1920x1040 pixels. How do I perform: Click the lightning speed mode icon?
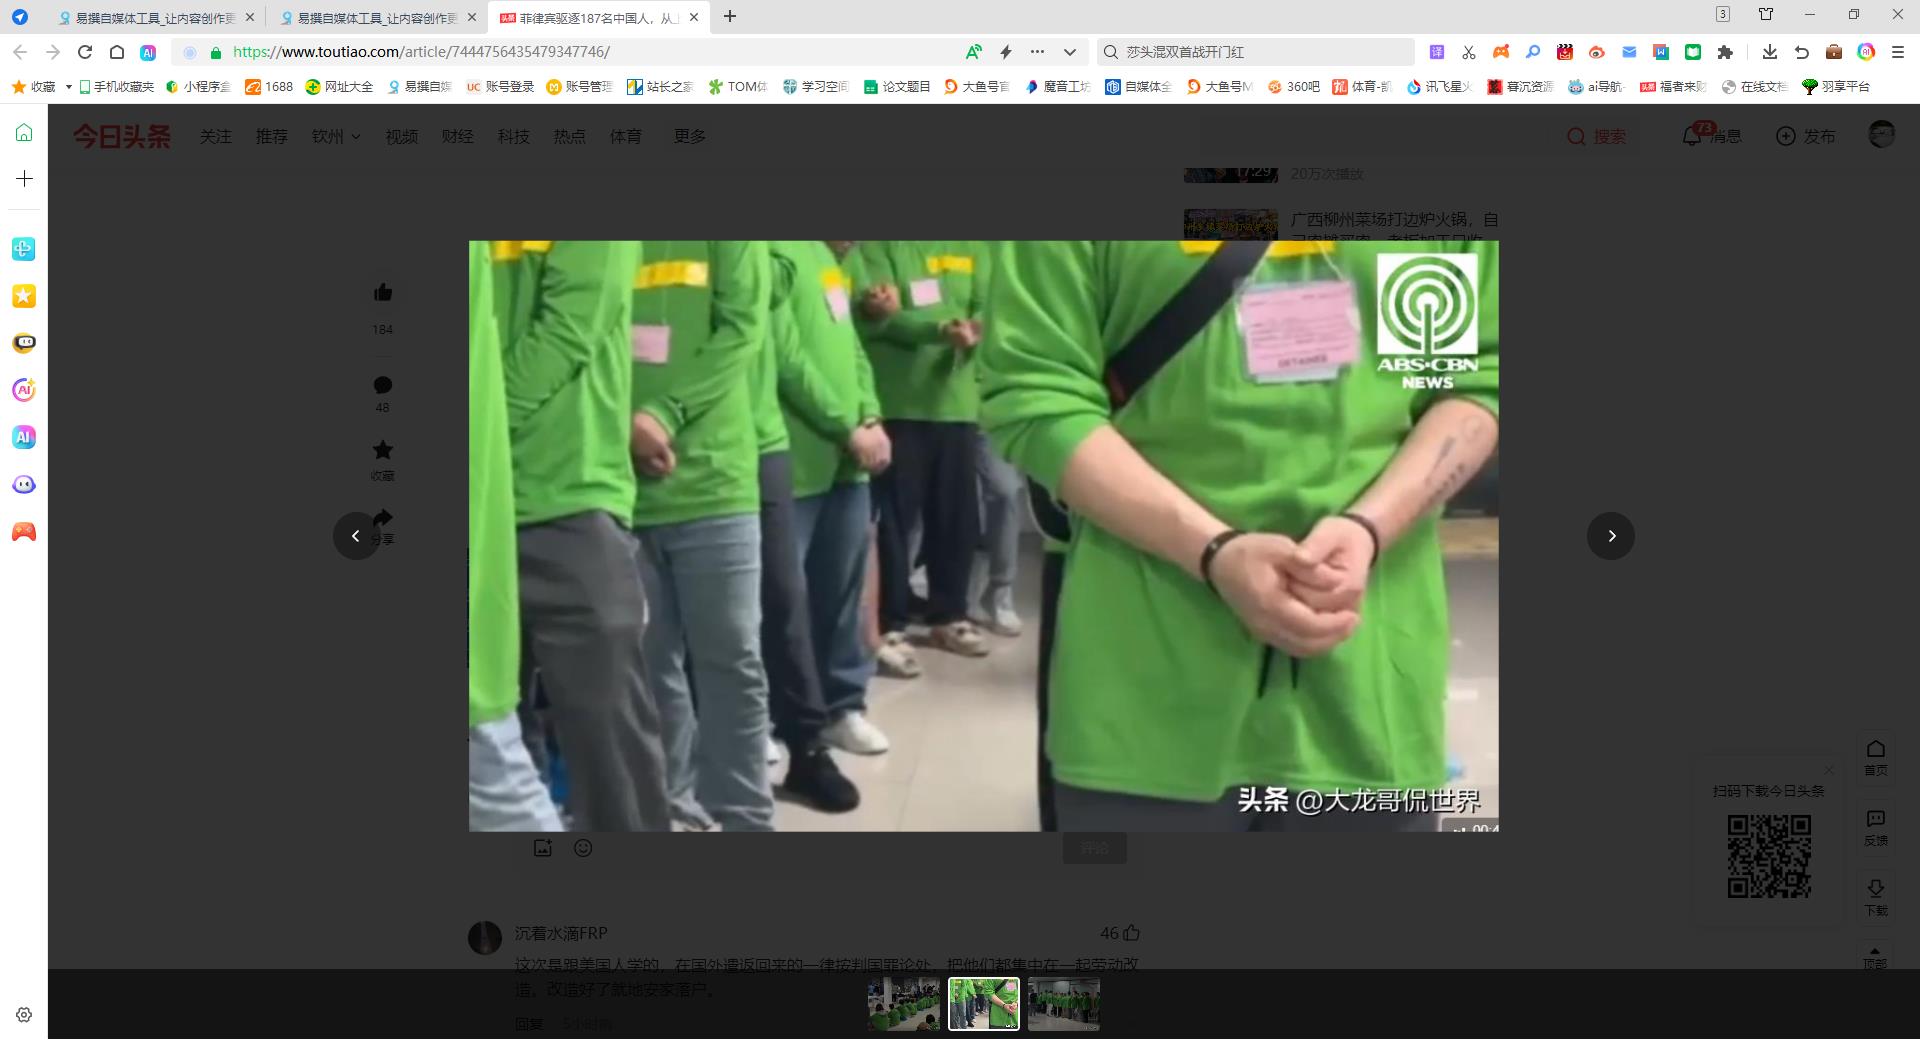pos(1006,52)
